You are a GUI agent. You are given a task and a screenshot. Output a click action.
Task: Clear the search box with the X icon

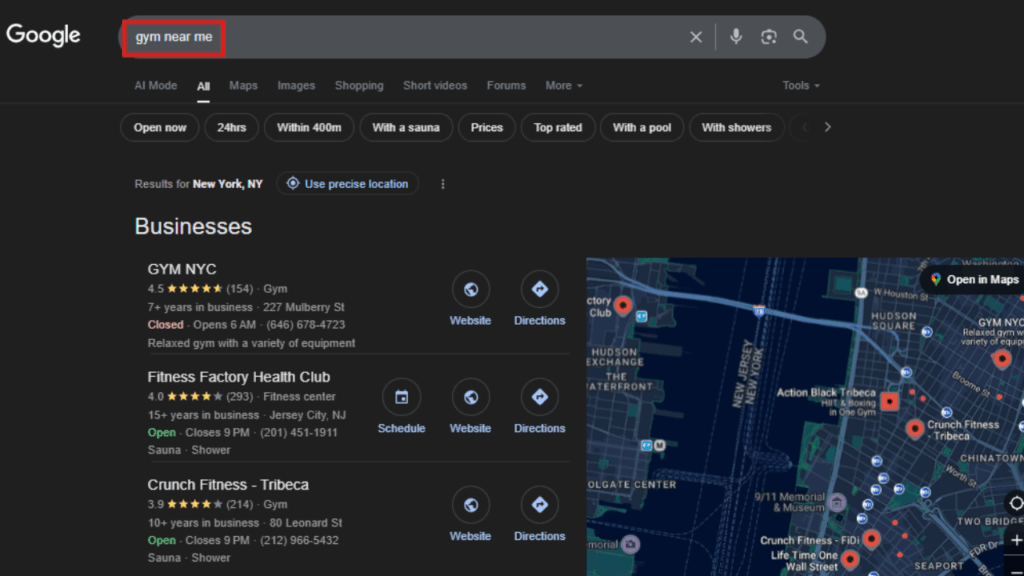(x=696, y=37)
